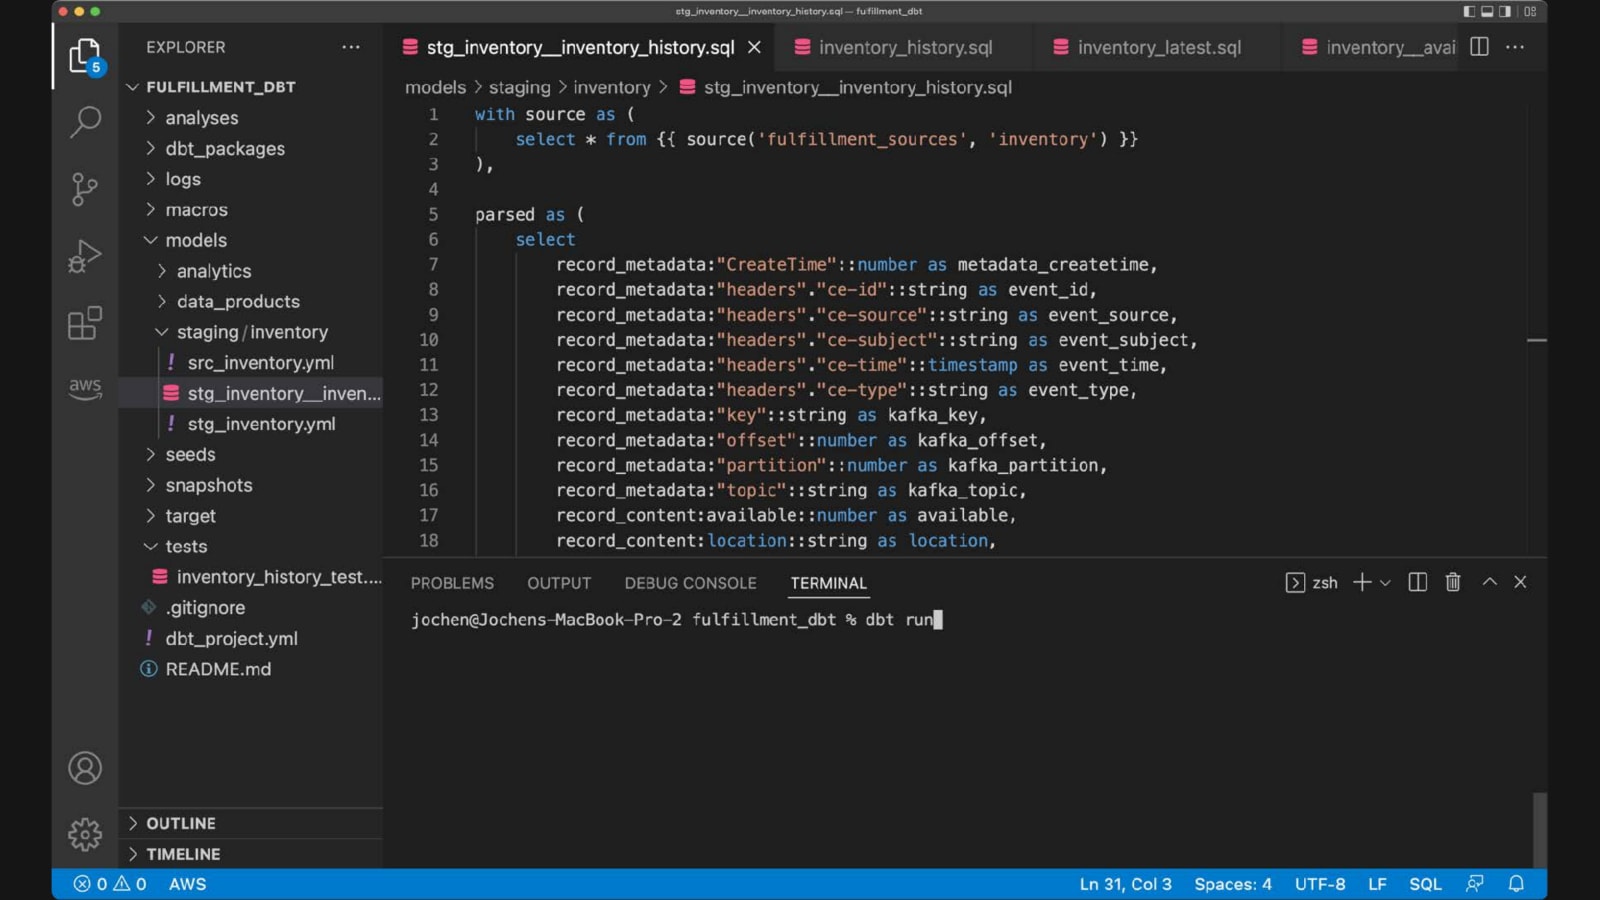Collapse the tests folder
Image resolution: width=1600 pixels, height=900 pixels.
pyautogui.click(x=250, y=546)
